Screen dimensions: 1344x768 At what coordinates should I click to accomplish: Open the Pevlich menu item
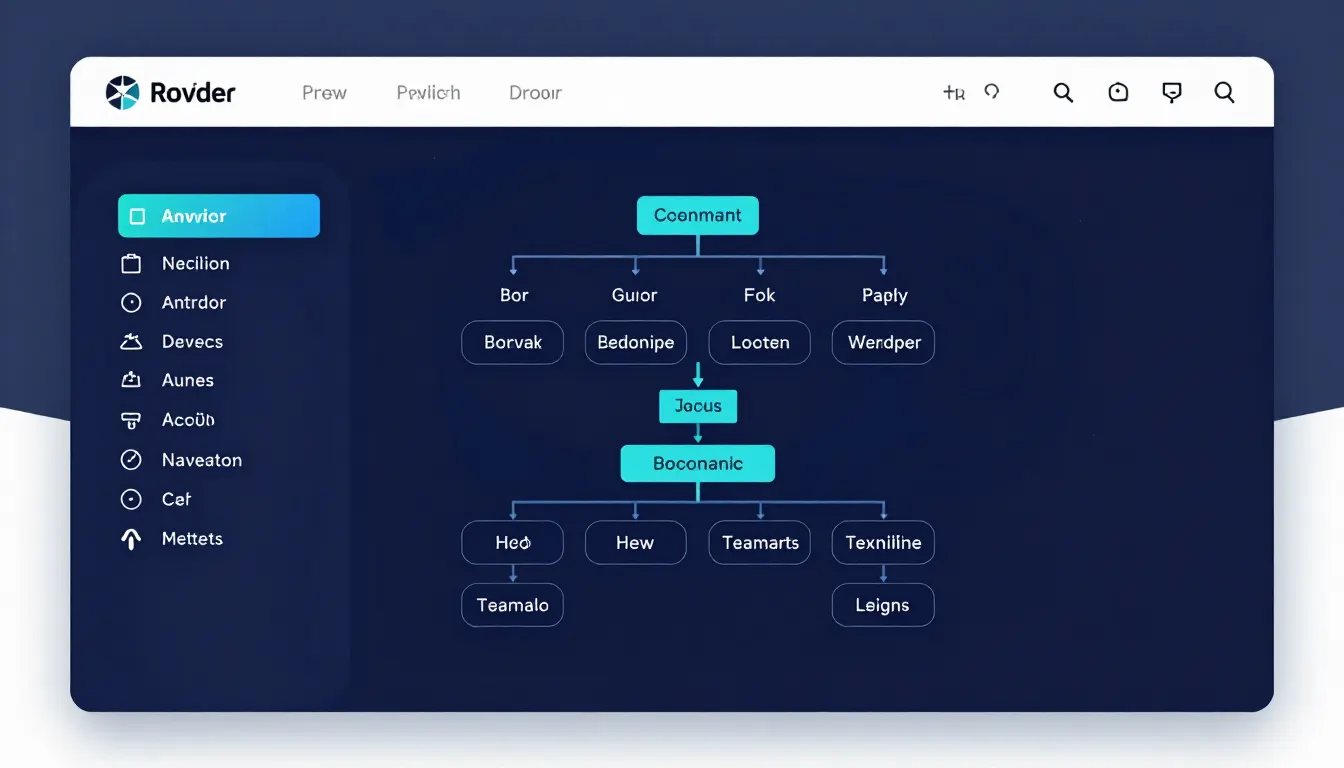click(428, 93)
